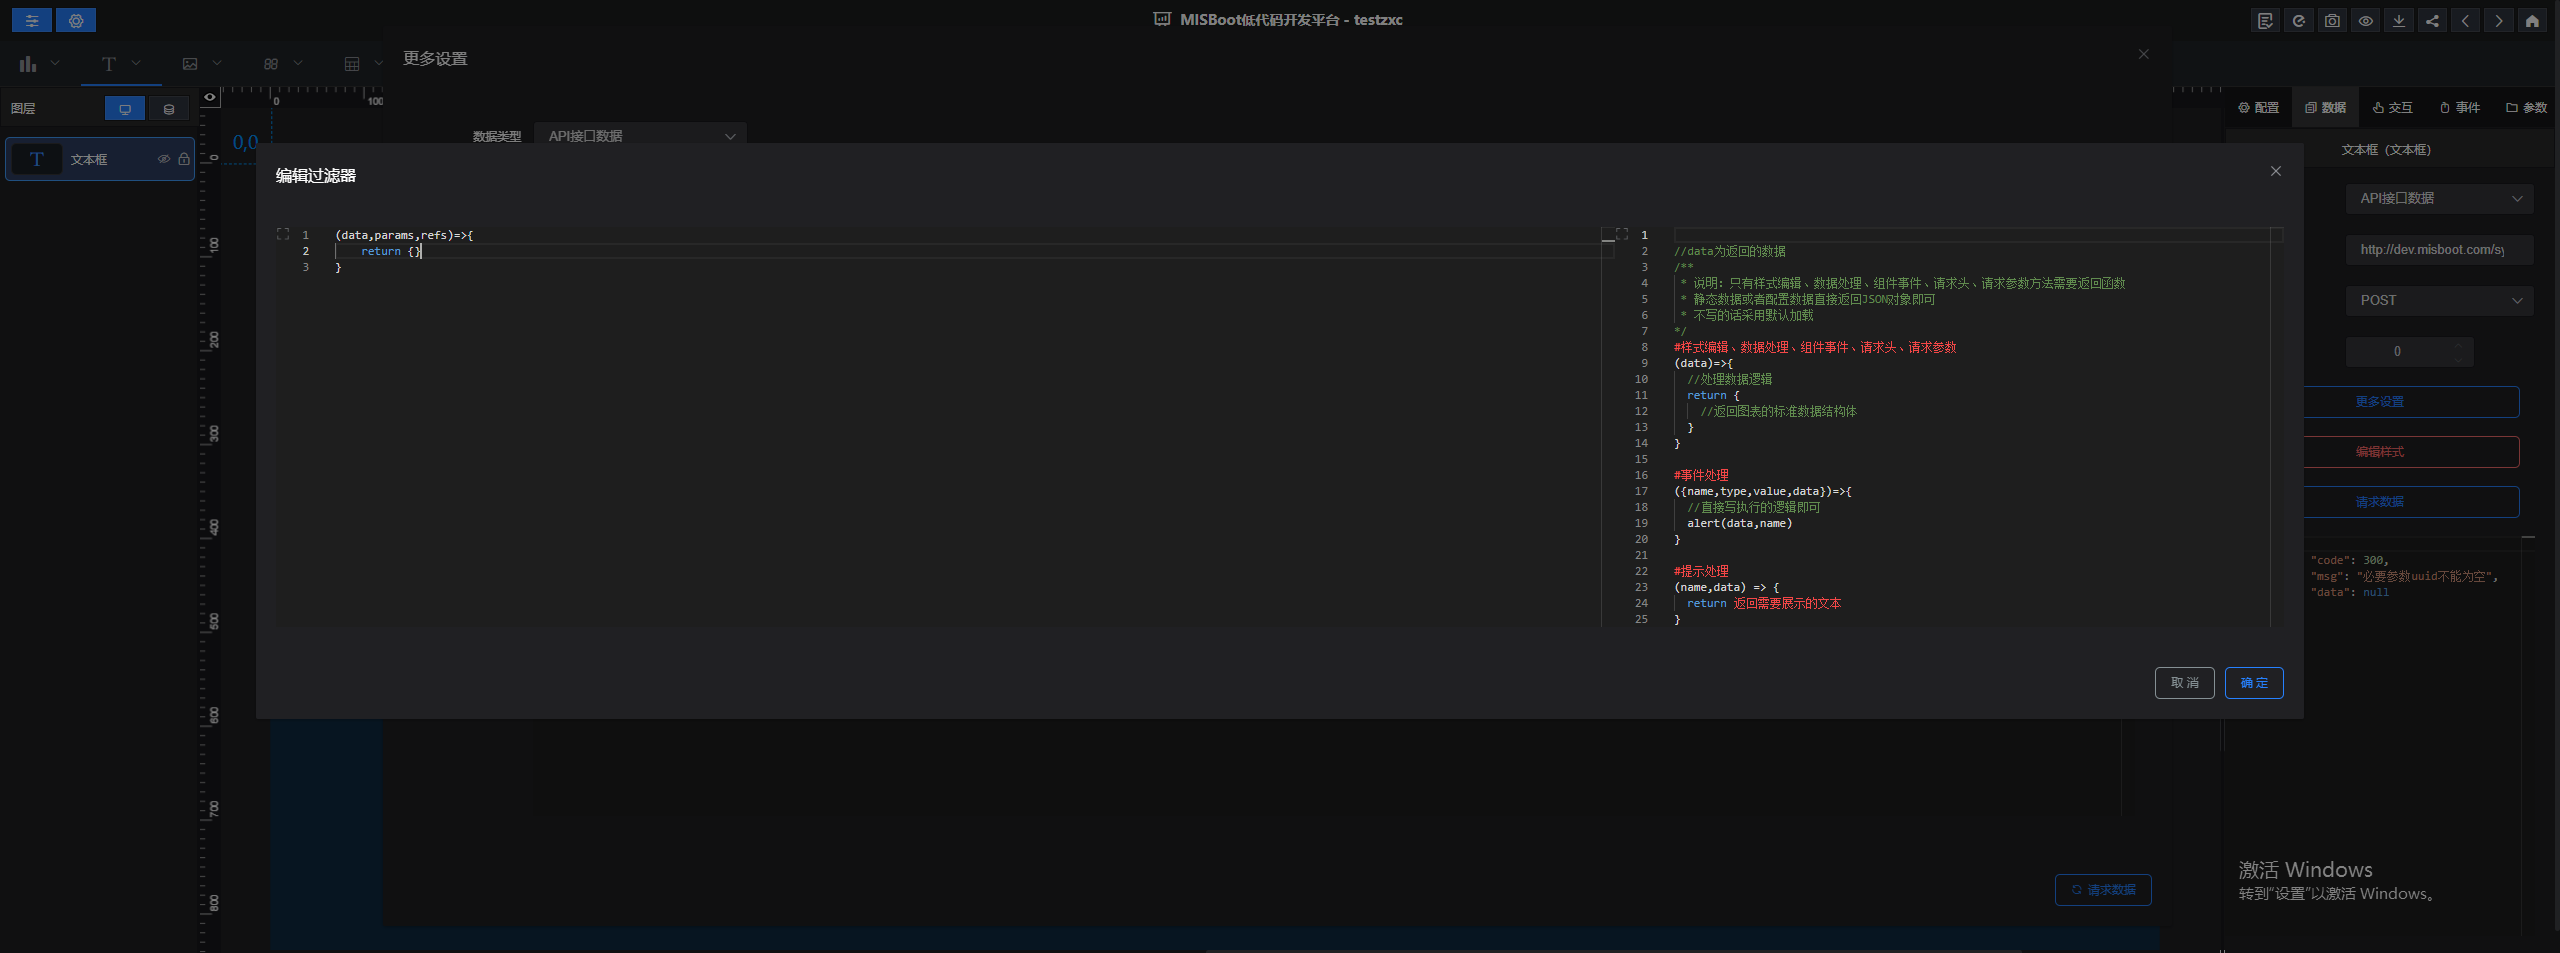The width and height of the screenshot is (2560, 953).
Task: Toggle fullscreen icon on left code editor
Action: pos(283,234)
